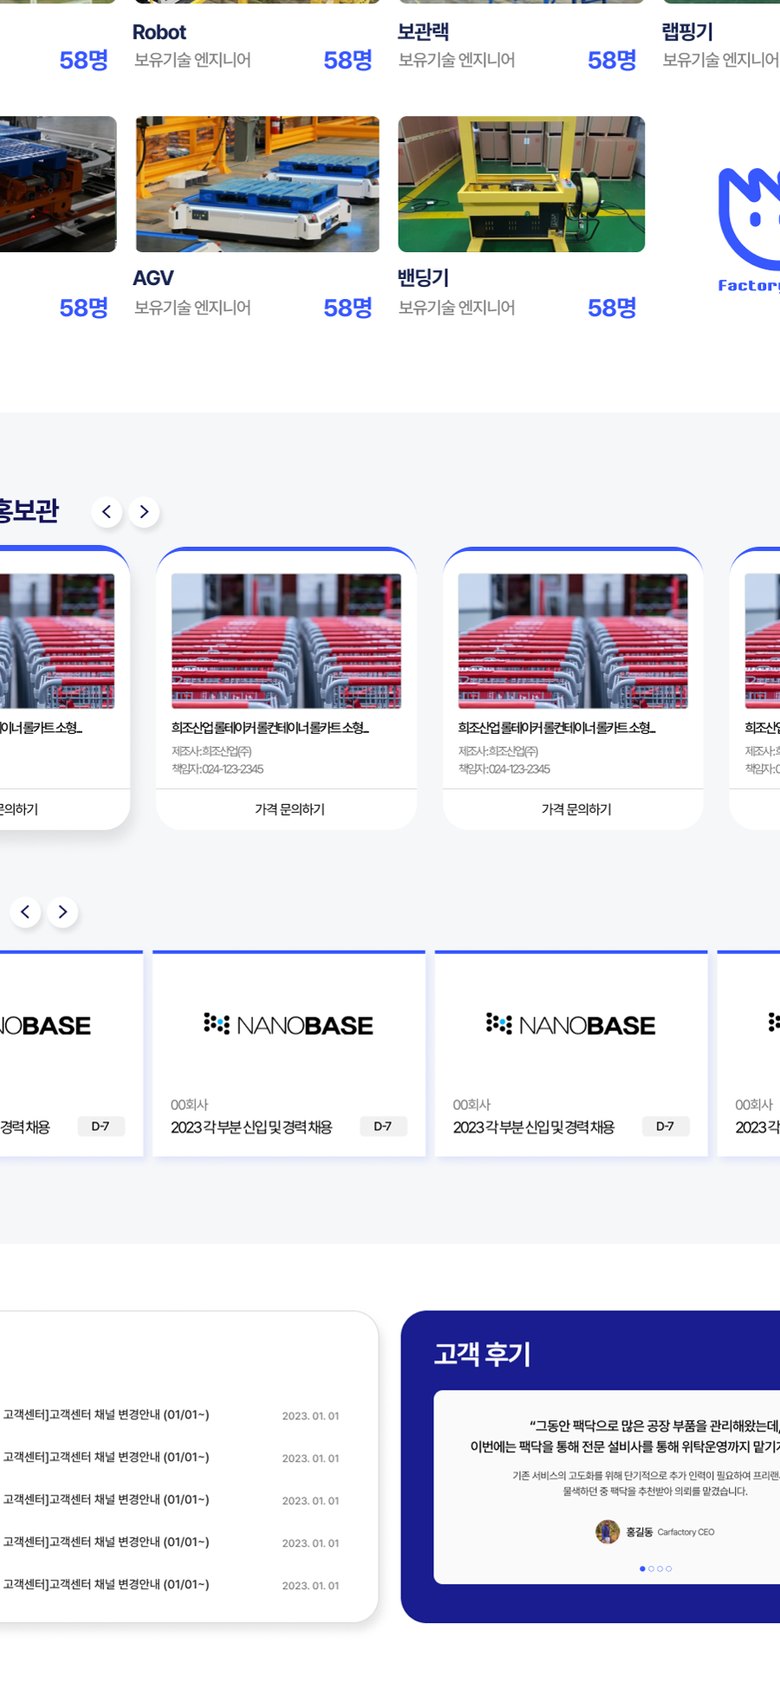Click the Carfactory CEO label
The width and height of the screenshot is (780, 1688).
pos(686,1532)
